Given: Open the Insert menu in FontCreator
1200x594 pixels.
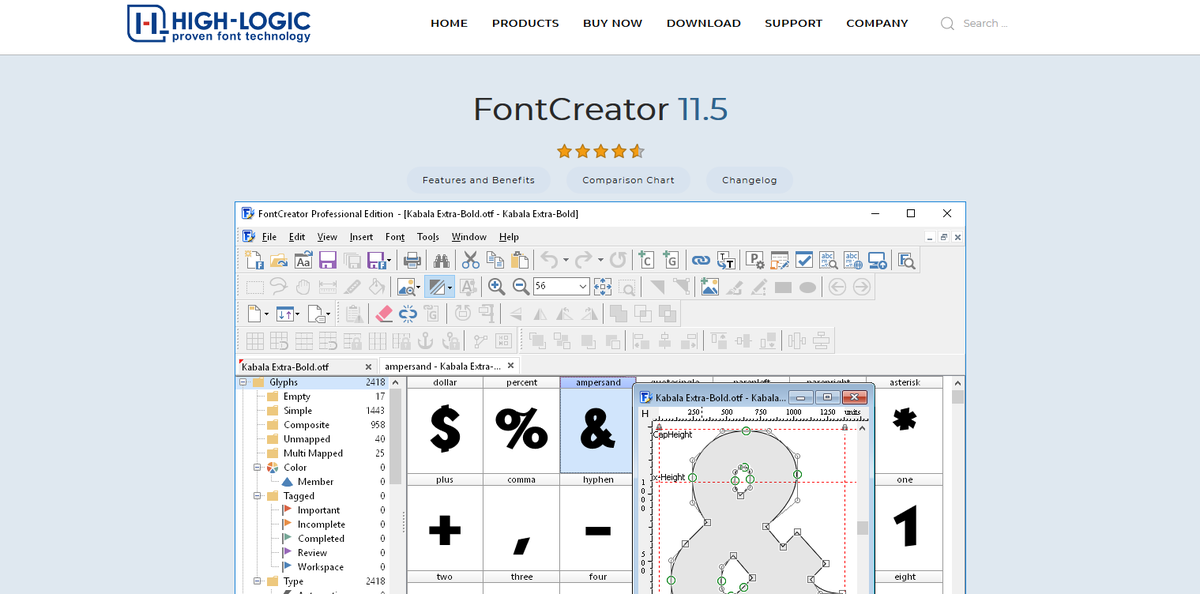Looking at the screenshot, I should 361,237.
